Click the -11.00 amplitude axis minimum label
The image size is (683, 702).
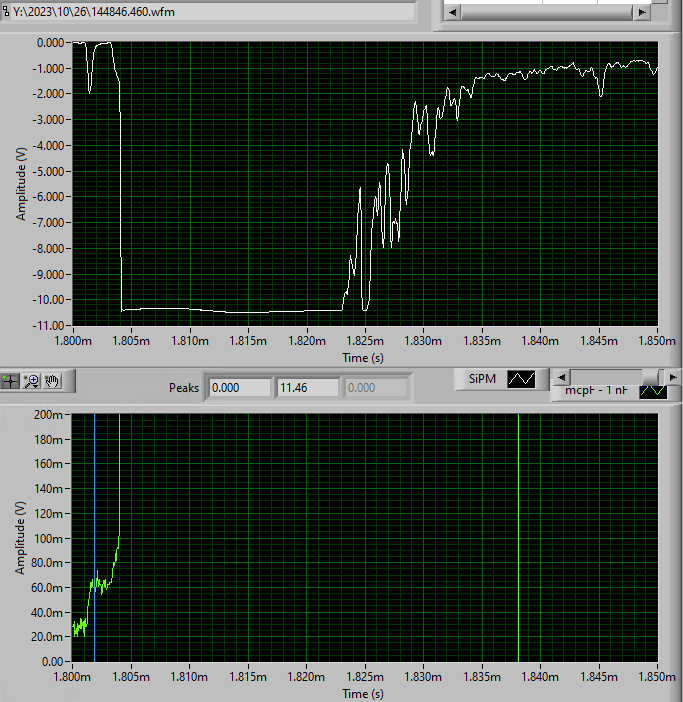48,325
